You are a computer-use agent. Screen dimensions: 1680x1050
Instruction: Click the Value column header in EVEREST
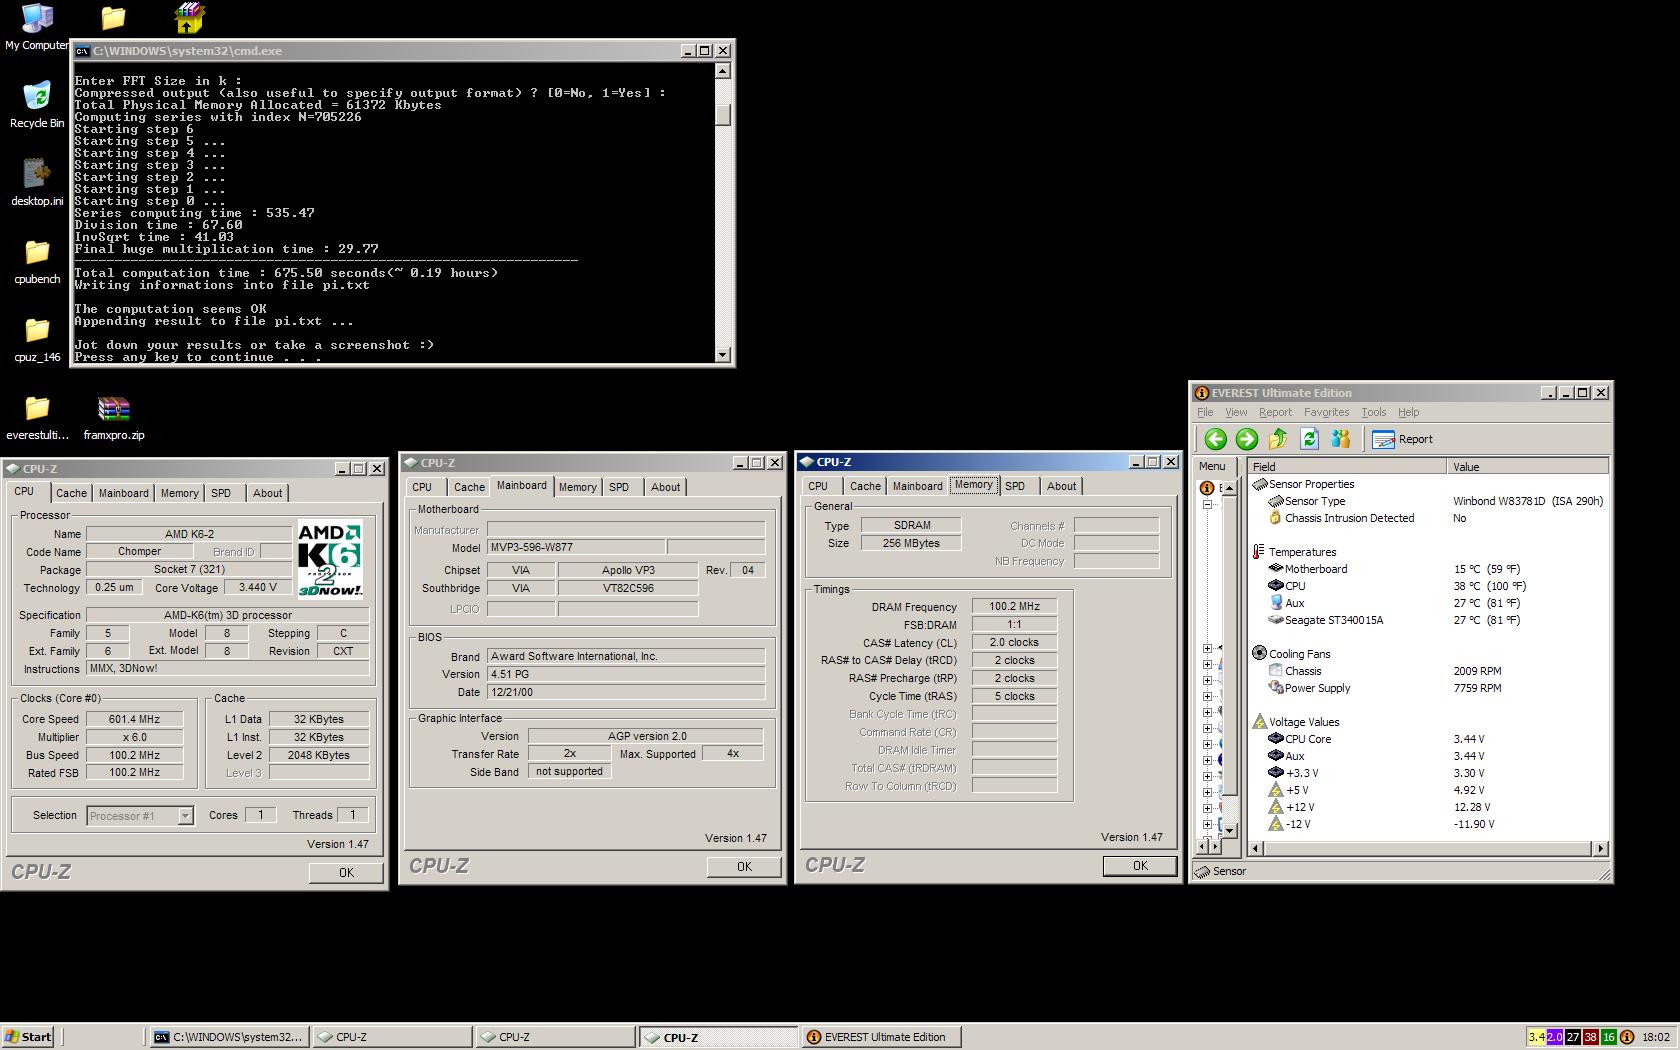1527,467
